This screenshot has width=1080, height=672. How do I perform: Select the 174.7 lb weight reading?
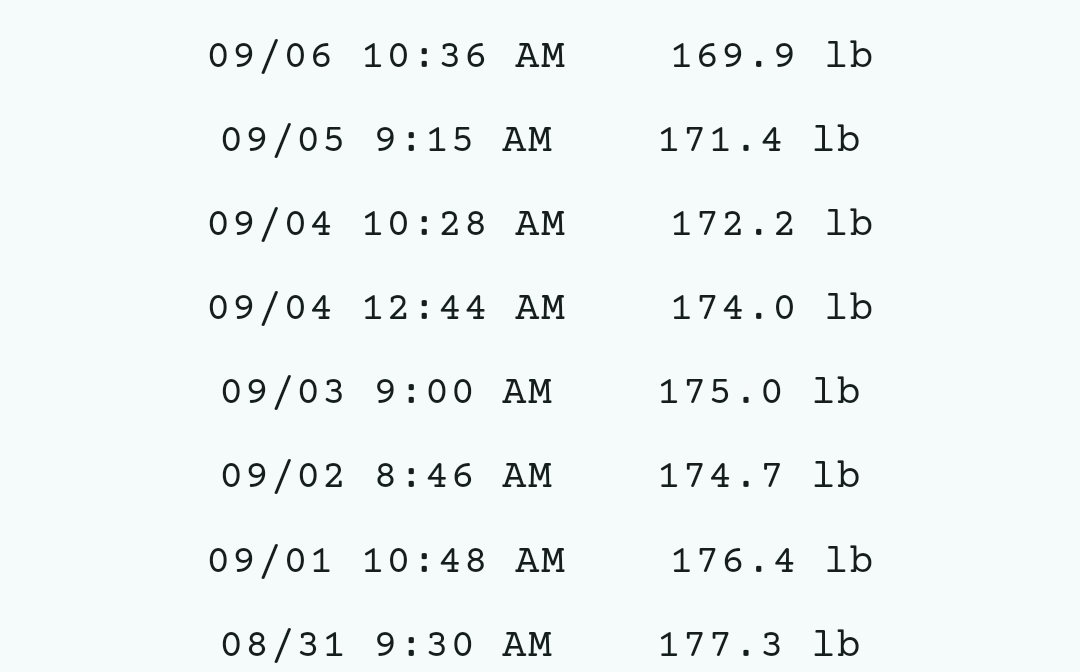click(x=759, y=476)
